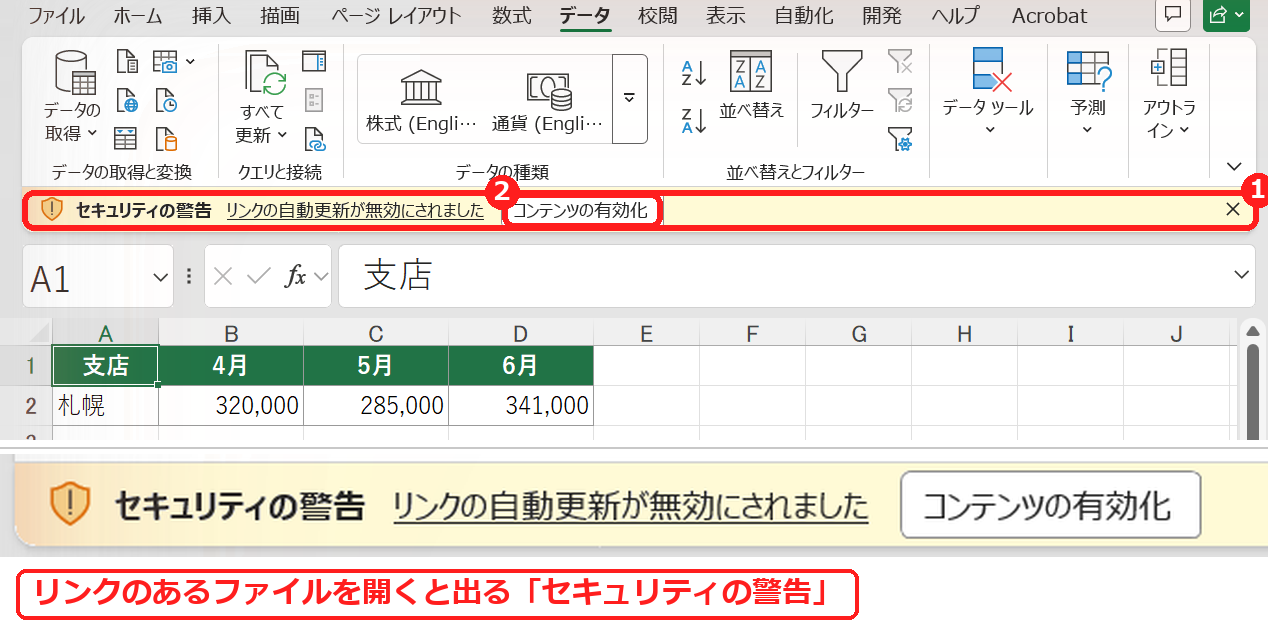This screenshot has height=627, width=1268.
Task: Select the 通貨 (Currencies) data type
Action: tap(548, 100)
